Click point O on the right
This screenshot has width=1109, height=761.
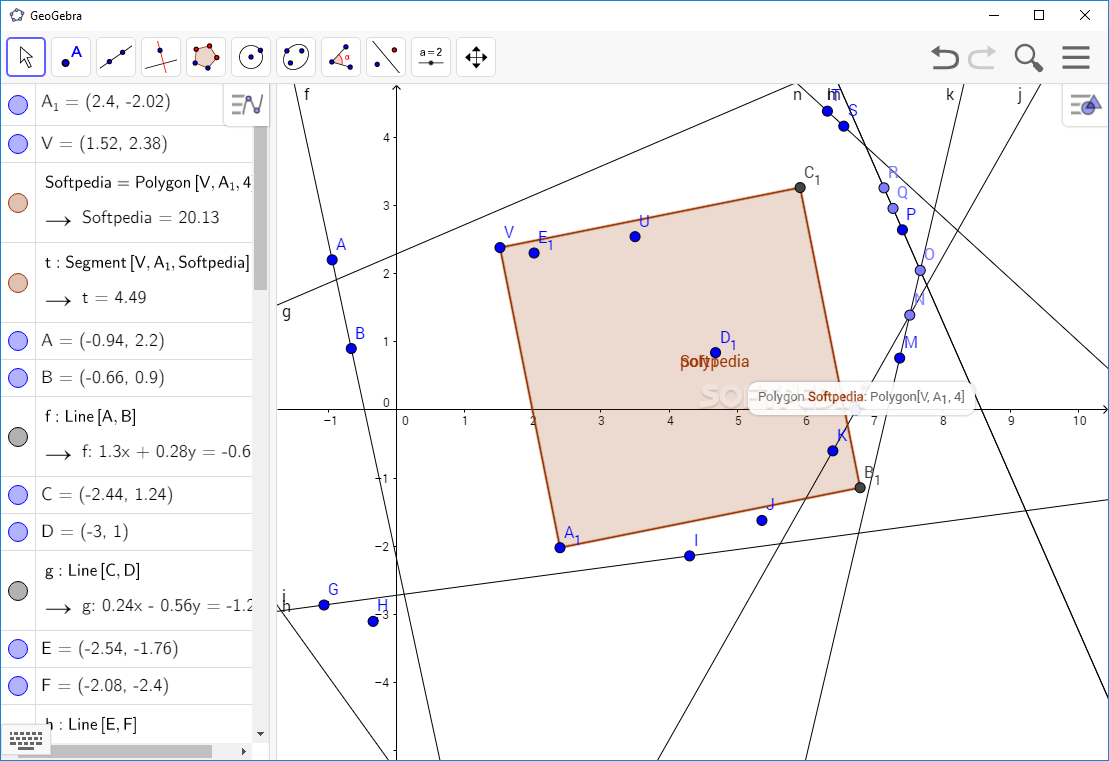coord(920,270)
